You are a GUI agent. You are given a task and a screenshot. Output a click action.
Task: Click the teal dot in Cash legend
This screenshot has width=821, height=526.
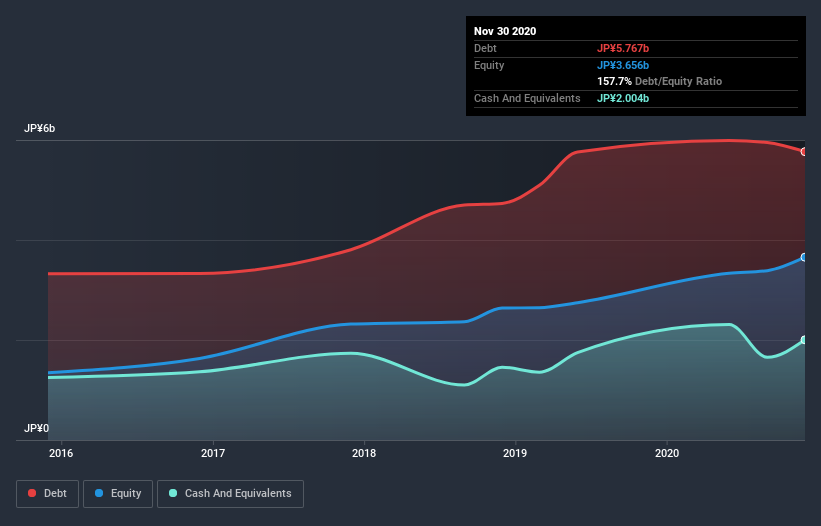(173, 493)
